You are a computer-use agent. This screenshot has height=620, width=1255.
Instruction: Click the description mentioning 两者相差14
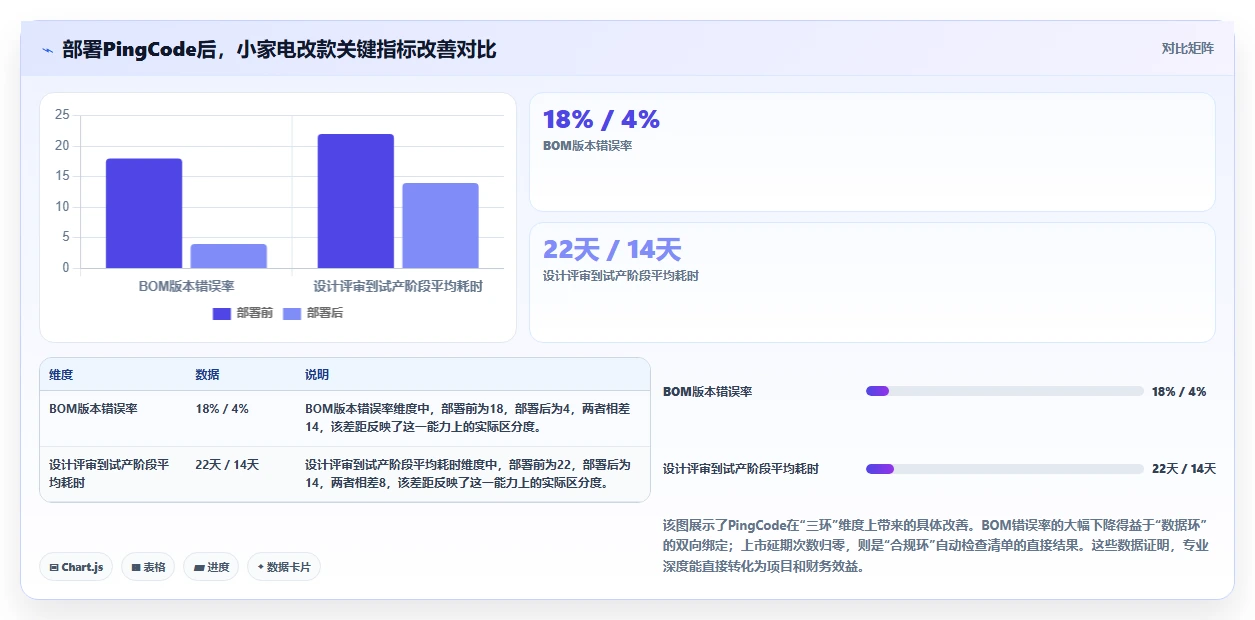pyautogui.click(x=468, y=418)
